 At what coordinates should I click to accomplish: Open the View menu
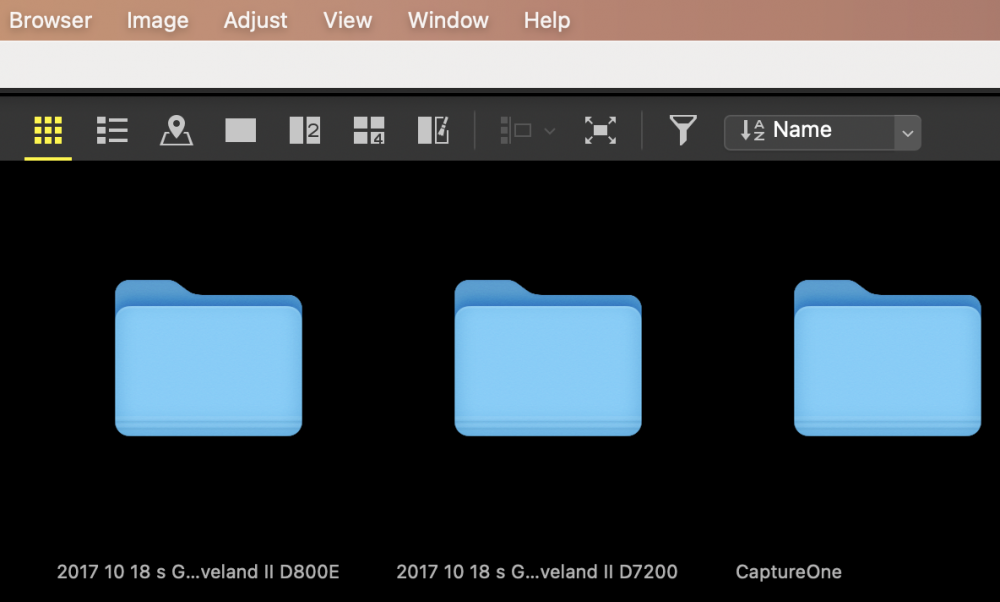[x=348, y=20]
